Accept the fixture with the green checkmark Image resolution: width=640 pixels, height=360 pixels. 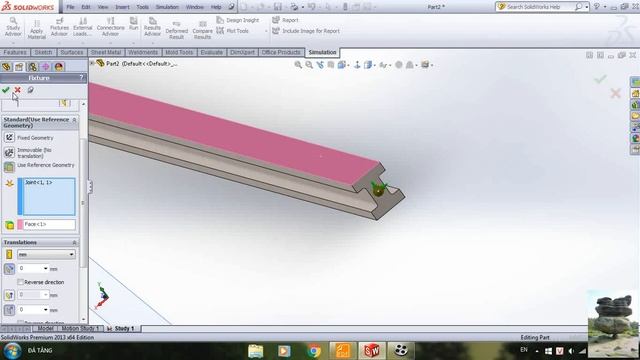pyautogui.click(x=6, y=90)
